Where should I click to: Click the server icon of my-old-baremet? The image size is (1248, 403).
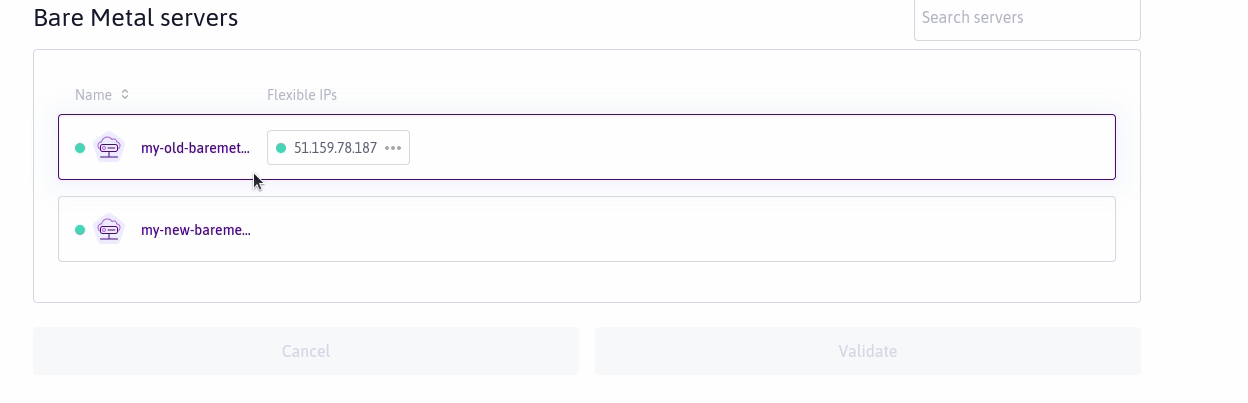(x=108, y=148)
